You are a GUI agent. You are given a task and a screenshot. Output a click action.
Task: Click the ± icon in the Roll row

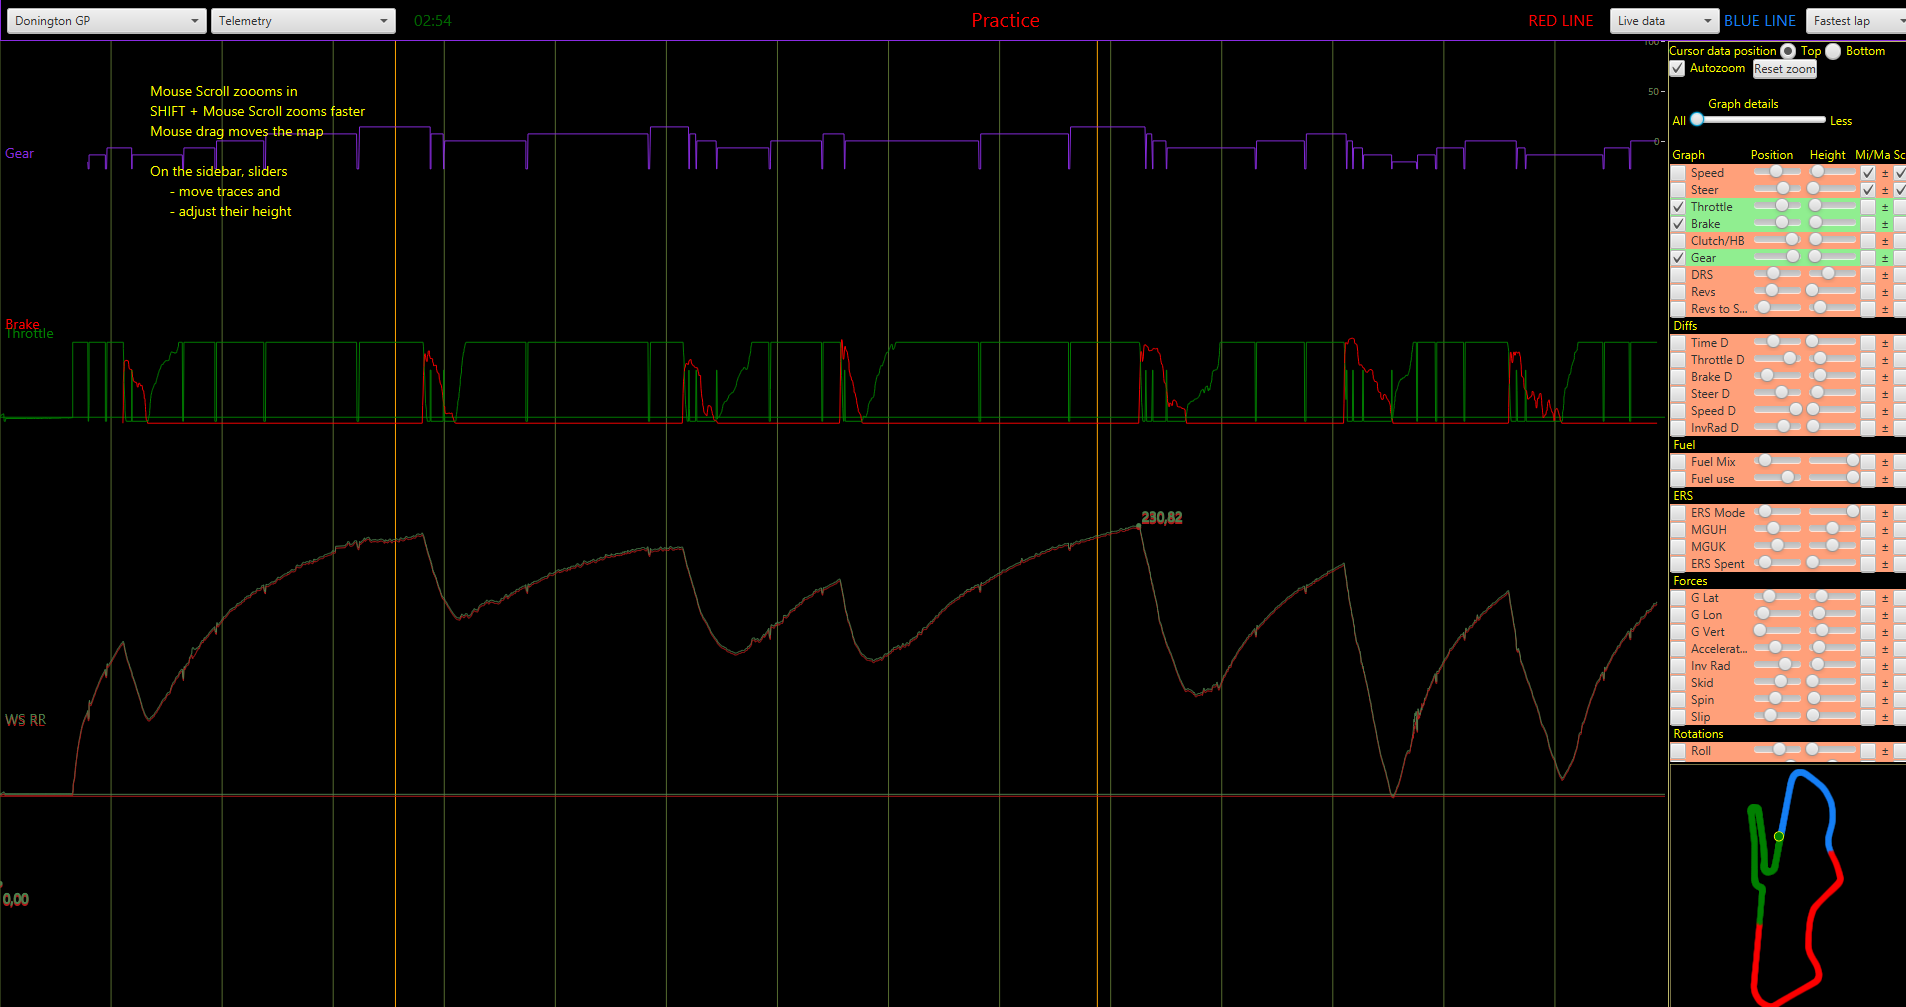click(1885, 751)
